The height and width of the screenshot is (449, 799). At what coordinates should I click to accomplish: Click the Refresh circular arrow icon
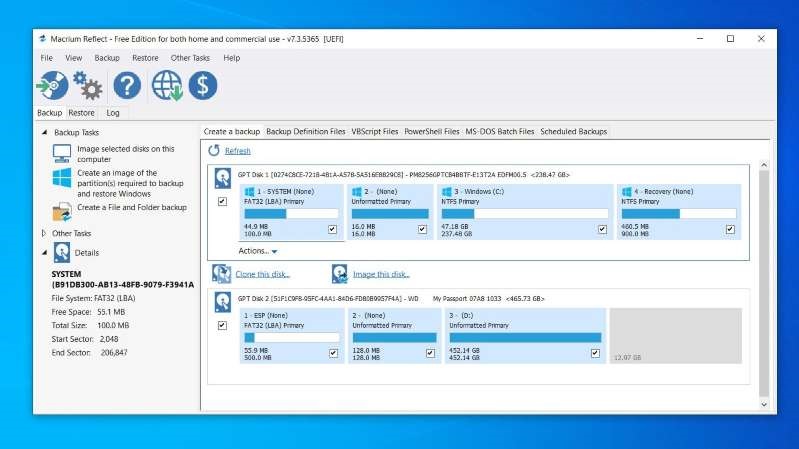pos(214,150)
